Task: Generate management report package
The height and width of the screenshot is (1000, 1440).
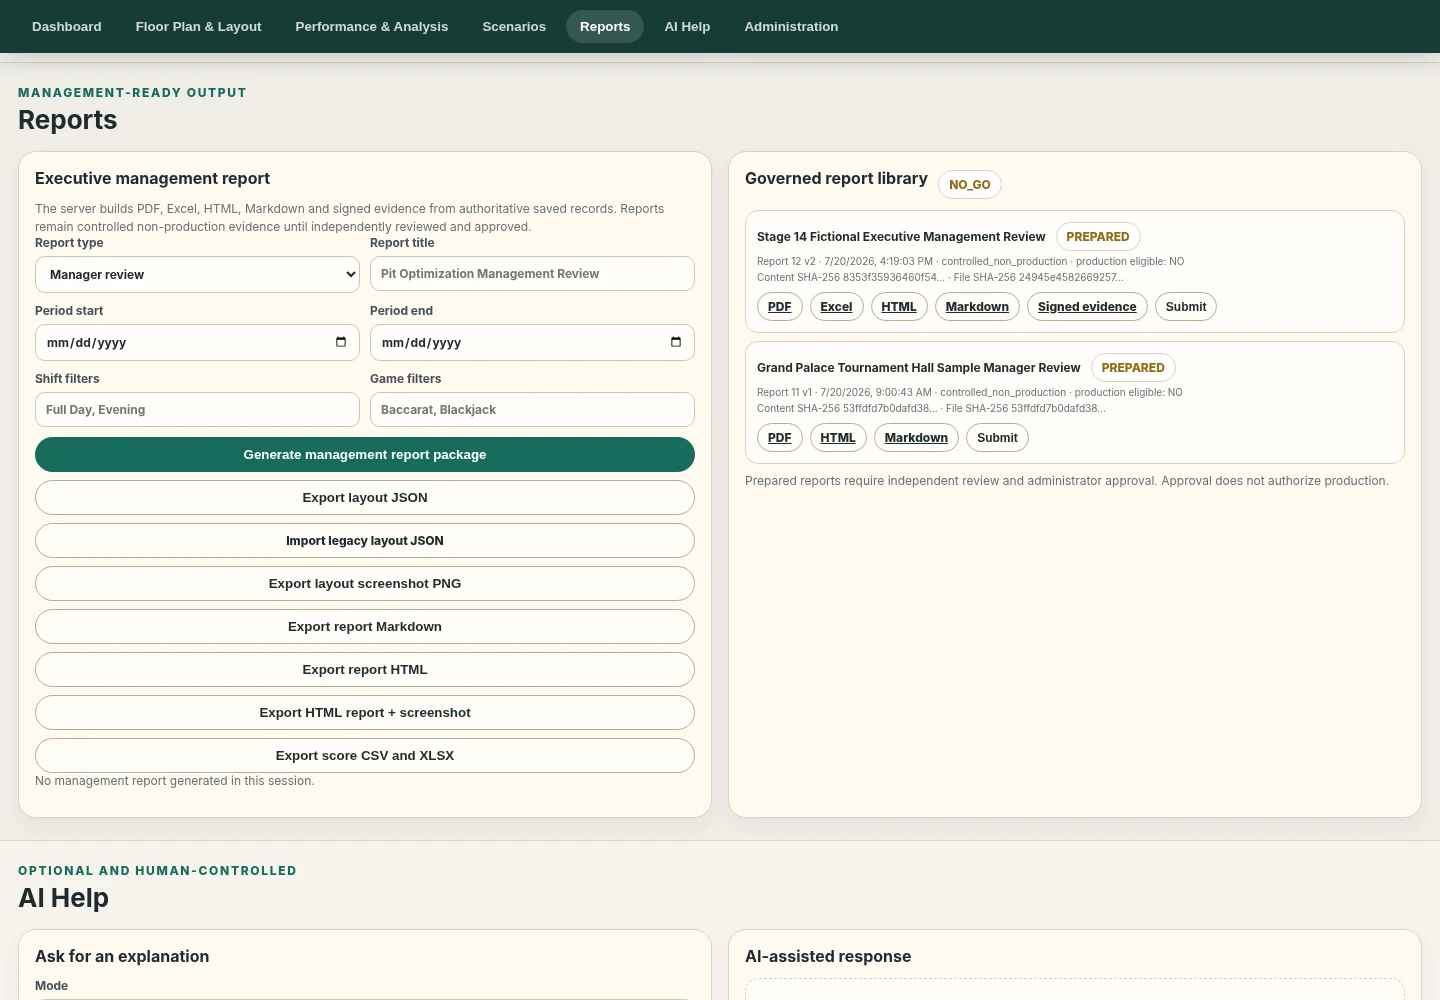Action: pos(365,455)
